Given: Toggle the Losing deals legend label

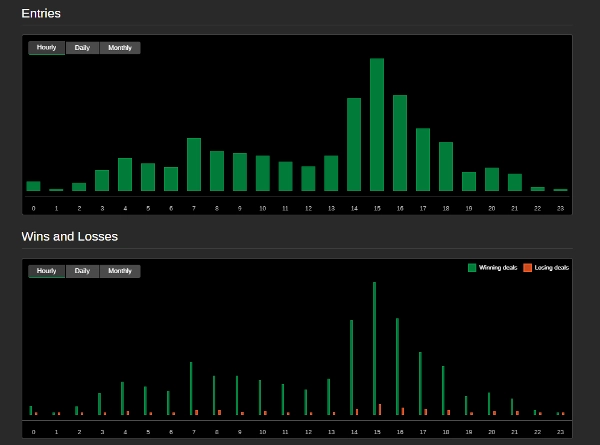Looking at the screenshot, I should pyautogui.click(x=552, y=268).
